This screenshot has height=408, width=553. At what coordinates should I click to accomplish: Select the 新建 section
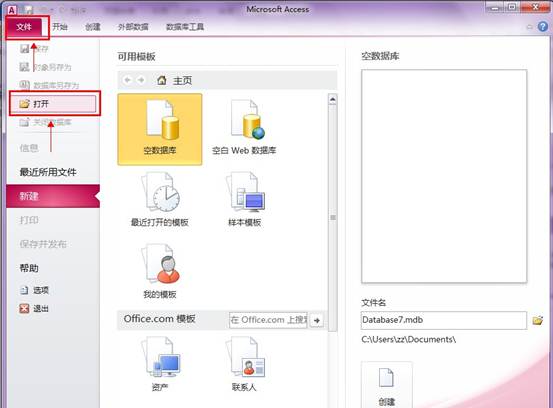(x=53, y=196)
